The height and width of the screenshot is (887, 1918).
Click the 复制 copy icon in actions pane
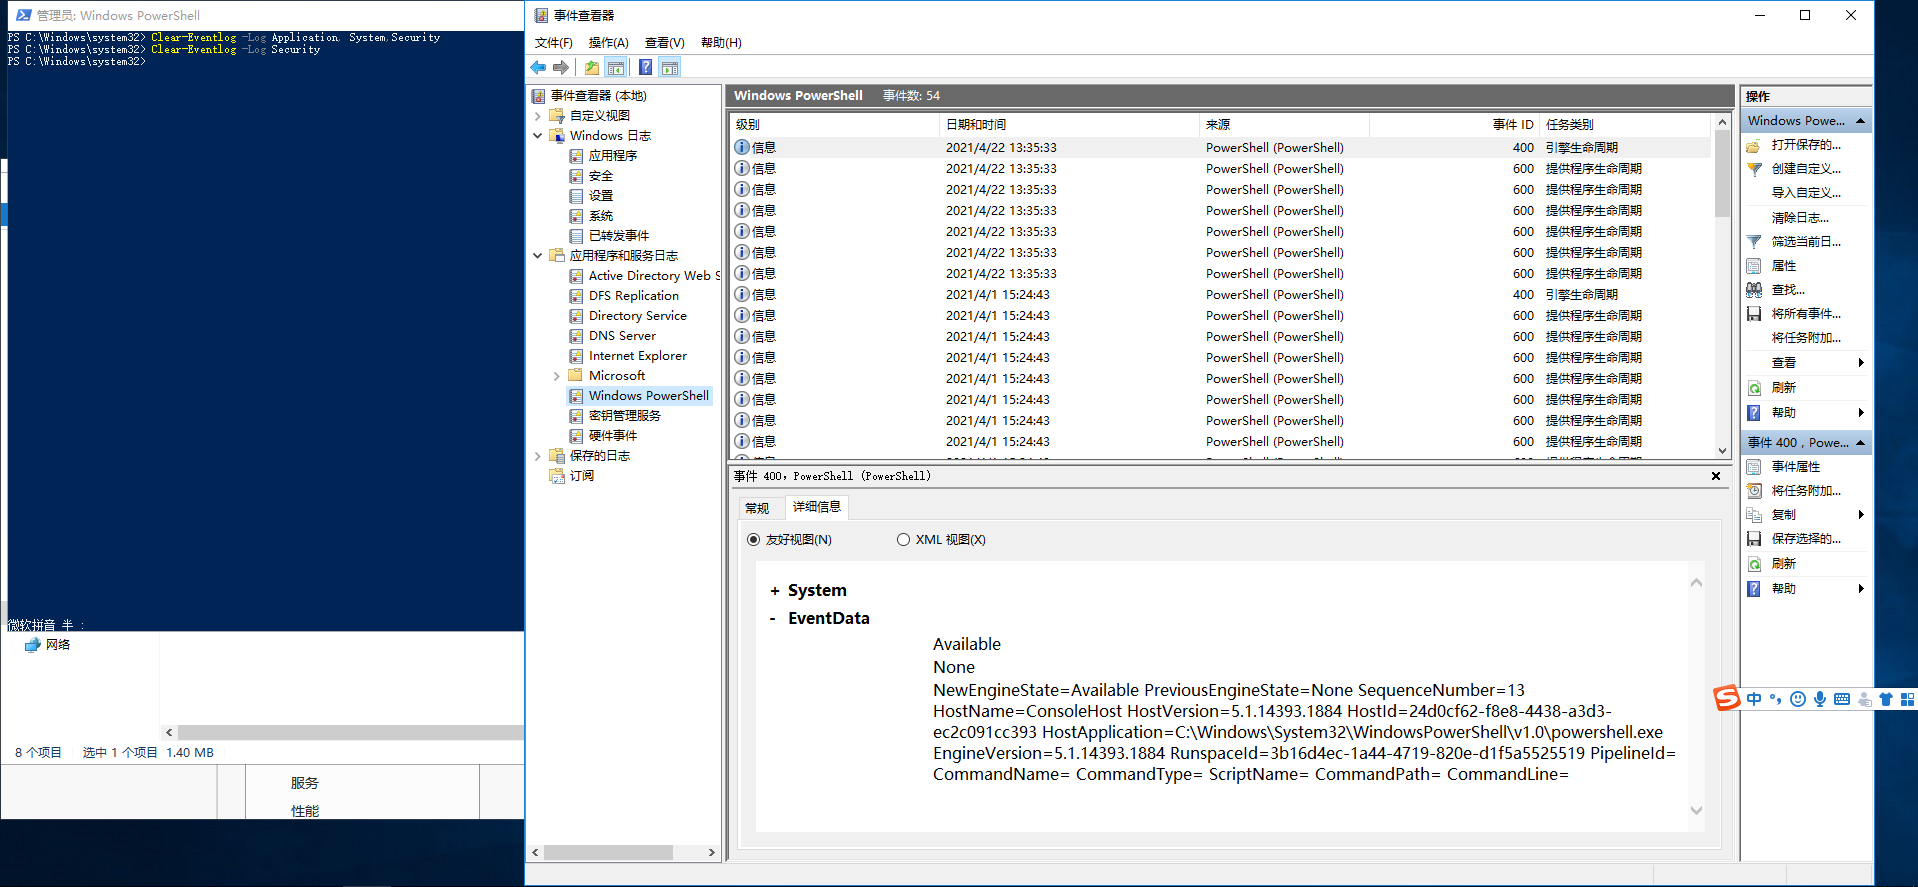click(x=1754, y=515)
